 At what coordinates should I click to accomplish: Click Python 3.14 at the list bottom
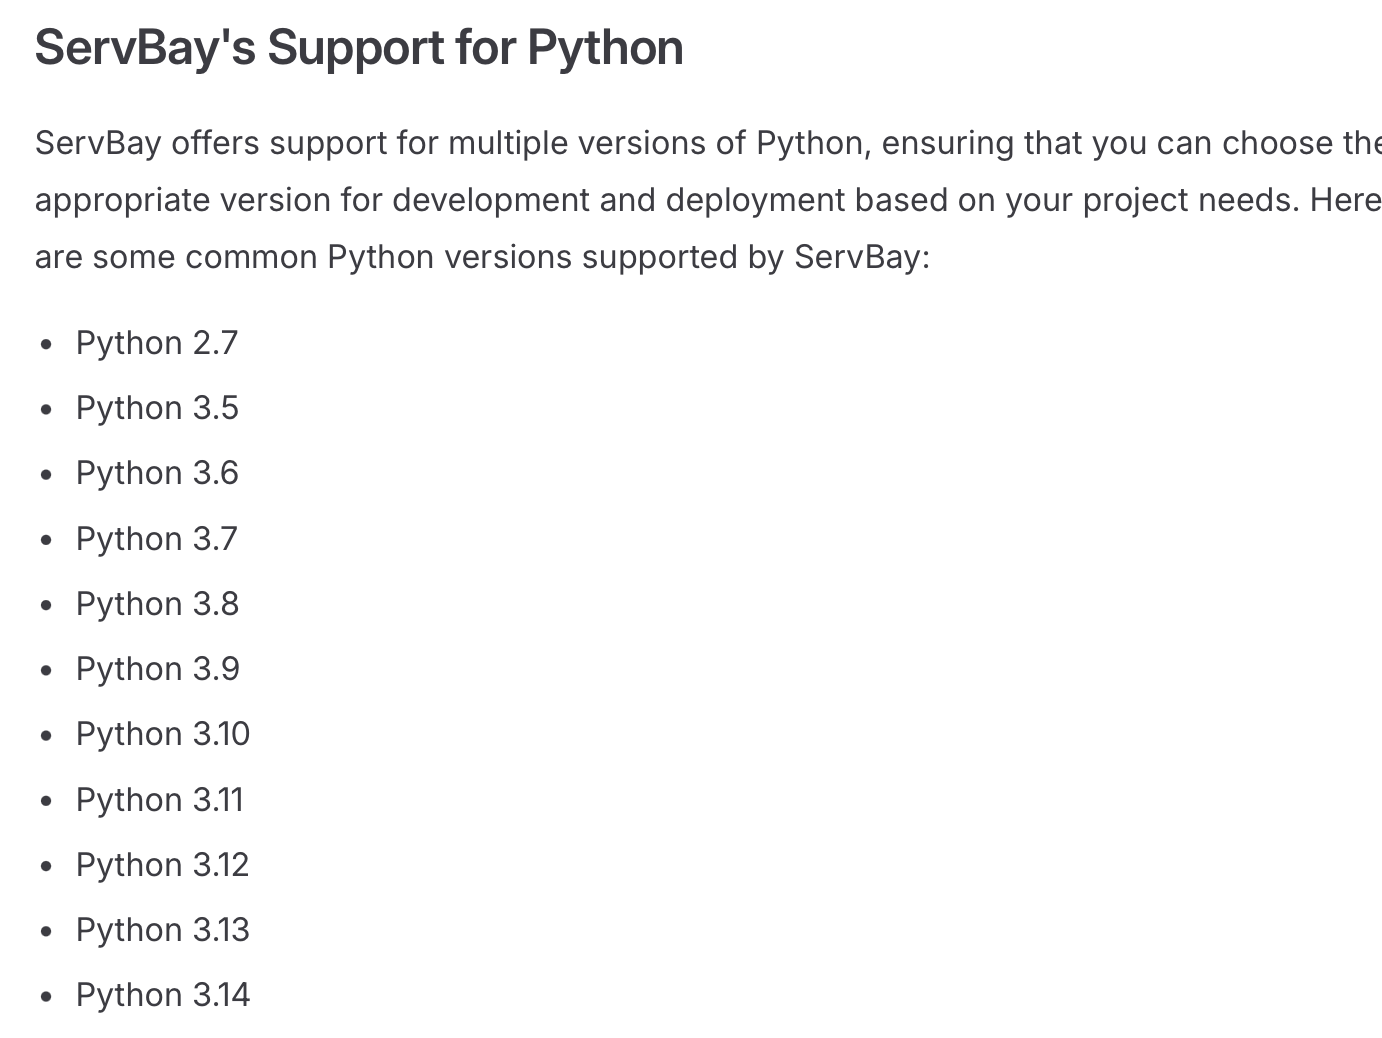coord(163,995)
